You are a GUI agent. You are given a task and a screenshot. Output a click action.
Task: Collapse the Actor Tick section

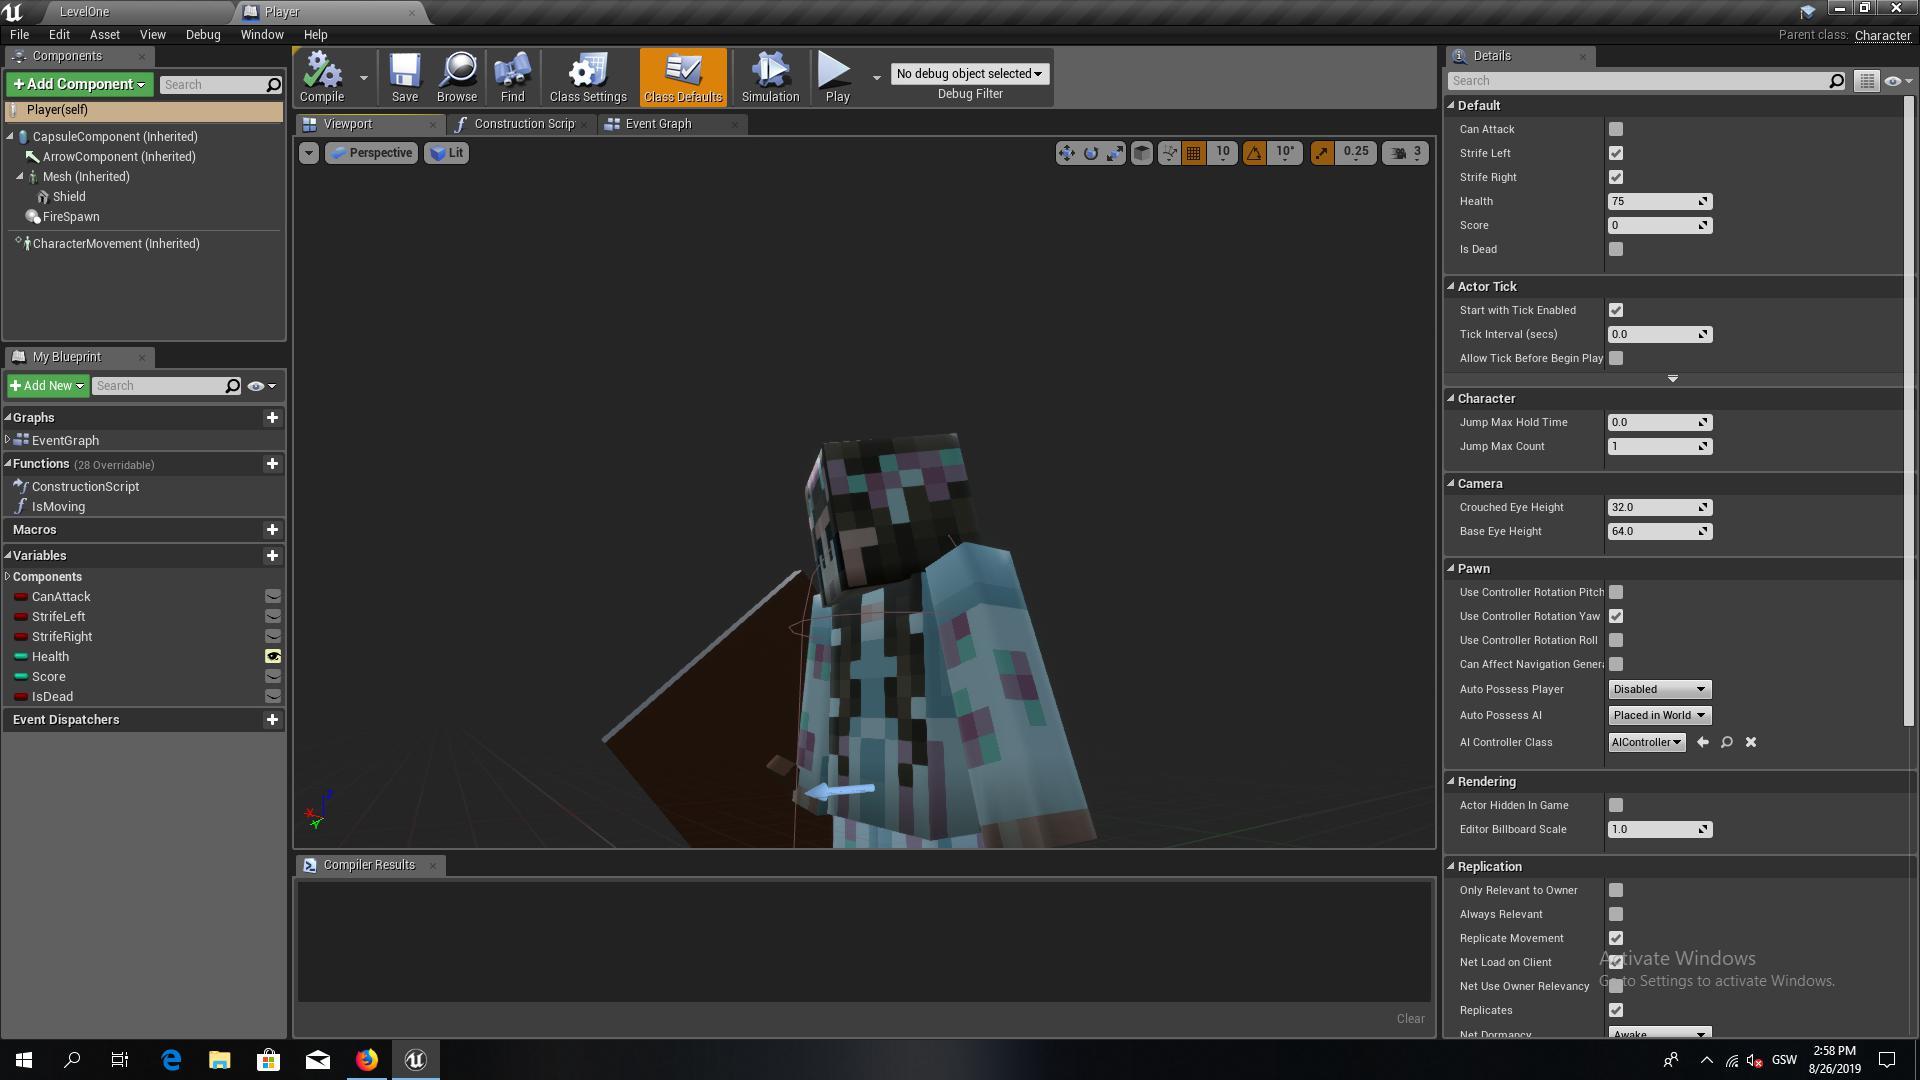click(1451, 287)
